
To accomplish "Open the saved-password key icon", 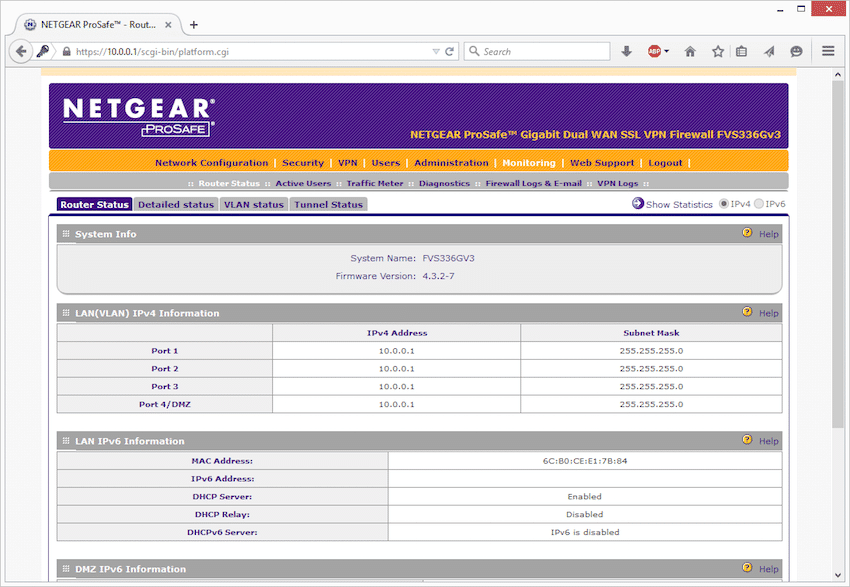I will coord(42,51).
